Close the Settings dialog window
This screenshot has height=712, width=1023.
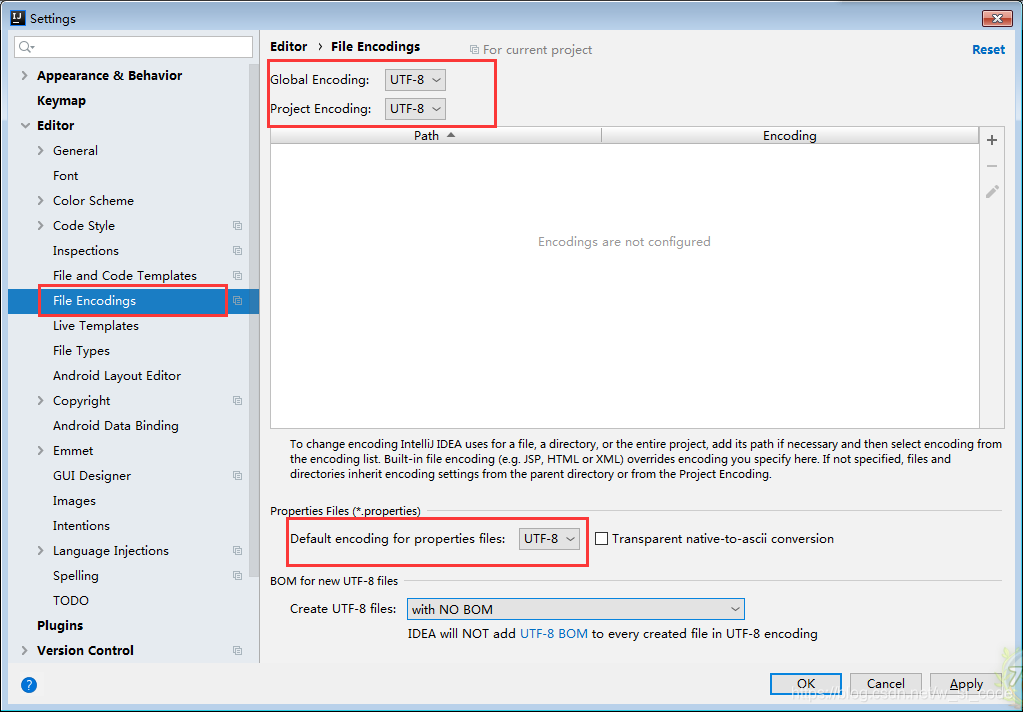(997, 18)
